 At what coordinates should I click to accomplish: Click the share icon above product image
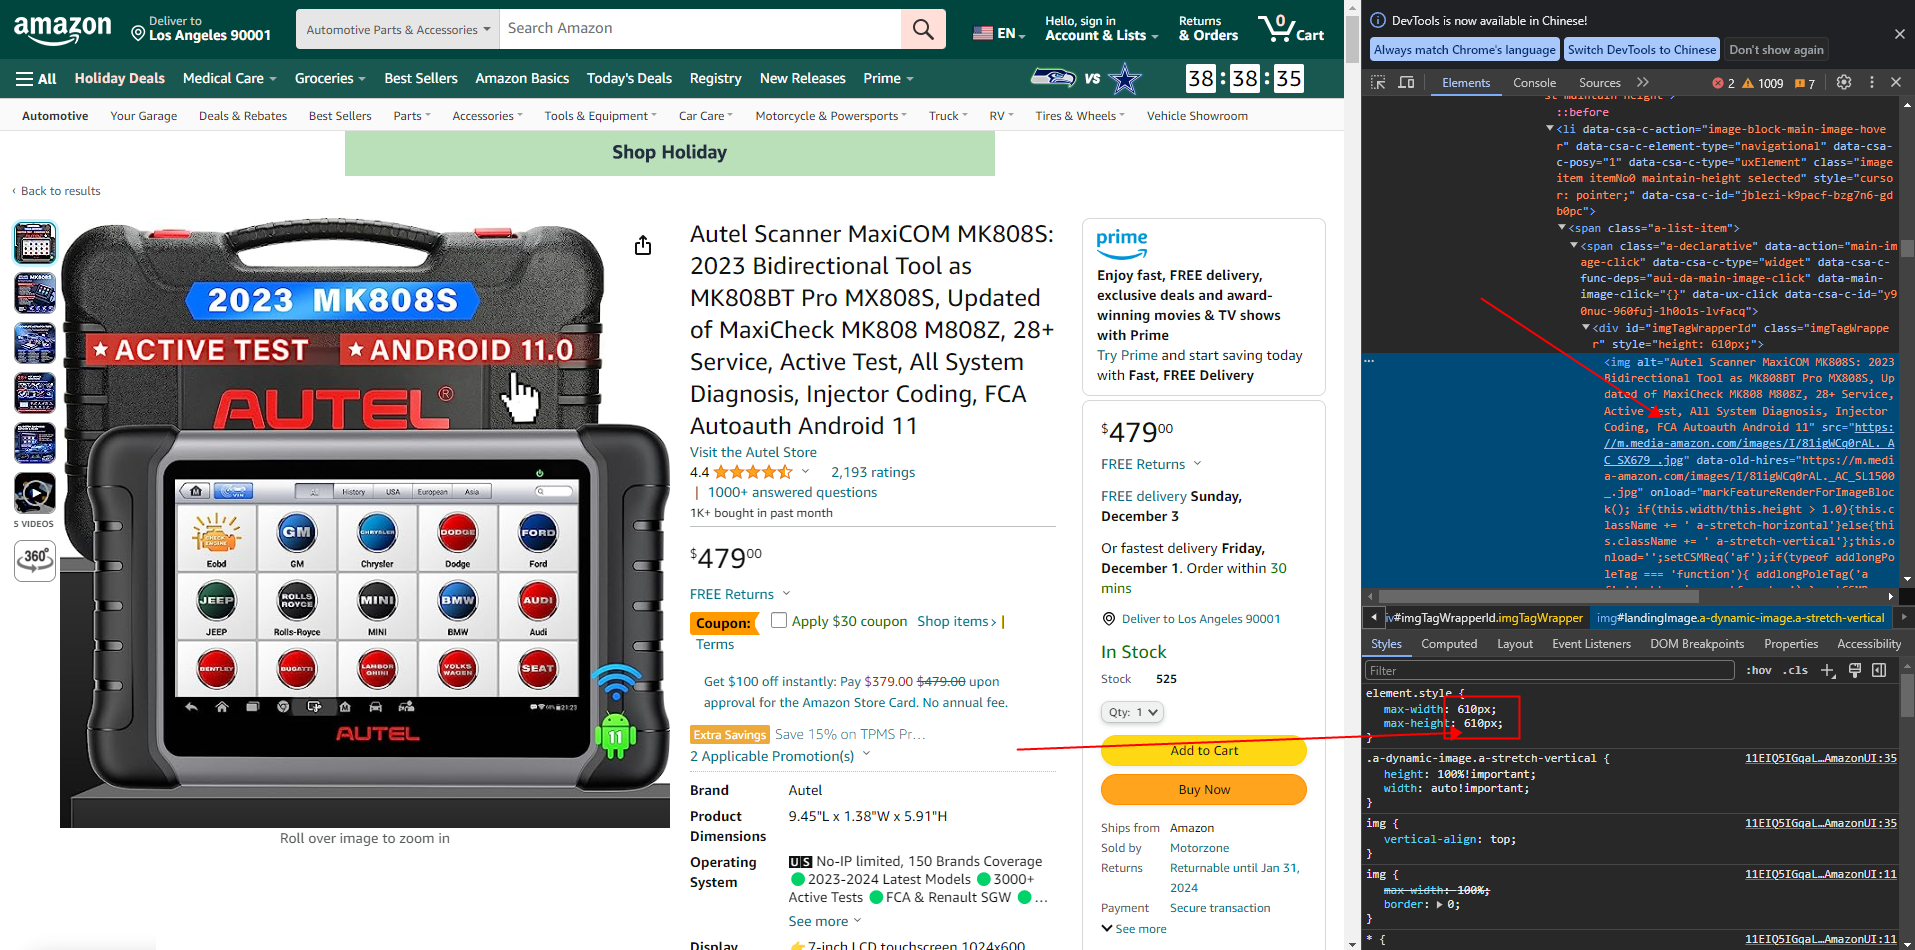point(643,245)
